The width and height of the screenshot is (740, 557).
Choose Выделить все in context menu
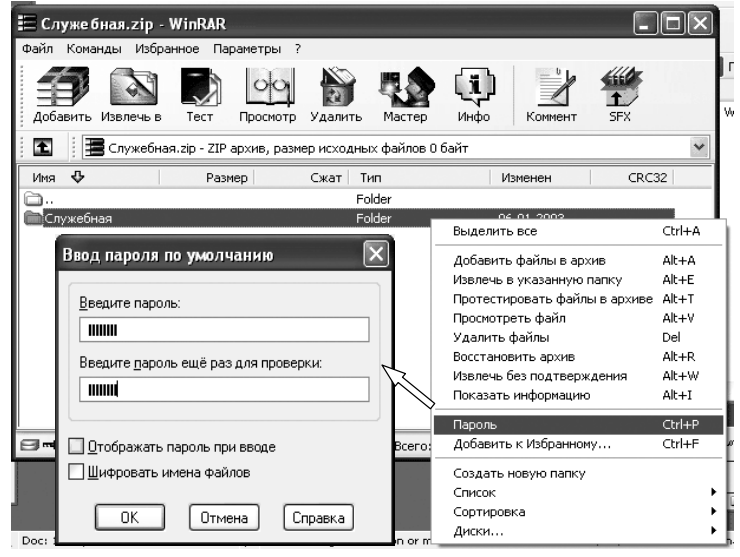click(579, 231)
